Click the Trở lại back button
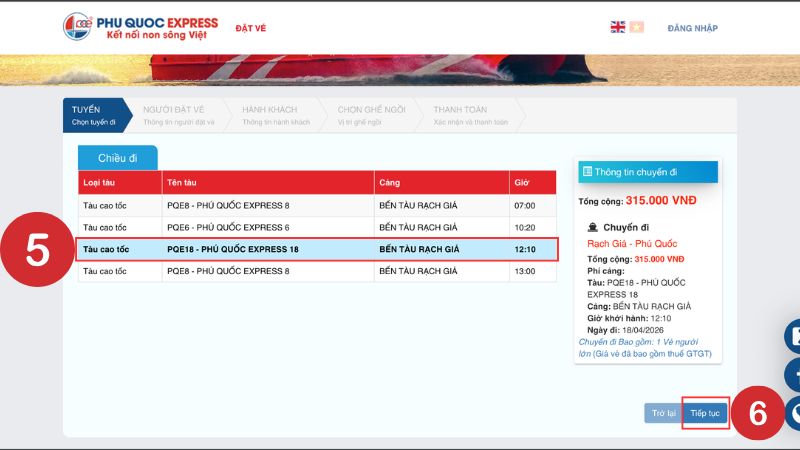Screen dimensions: 800x450 pyautogui.click(x=663, y=413)
